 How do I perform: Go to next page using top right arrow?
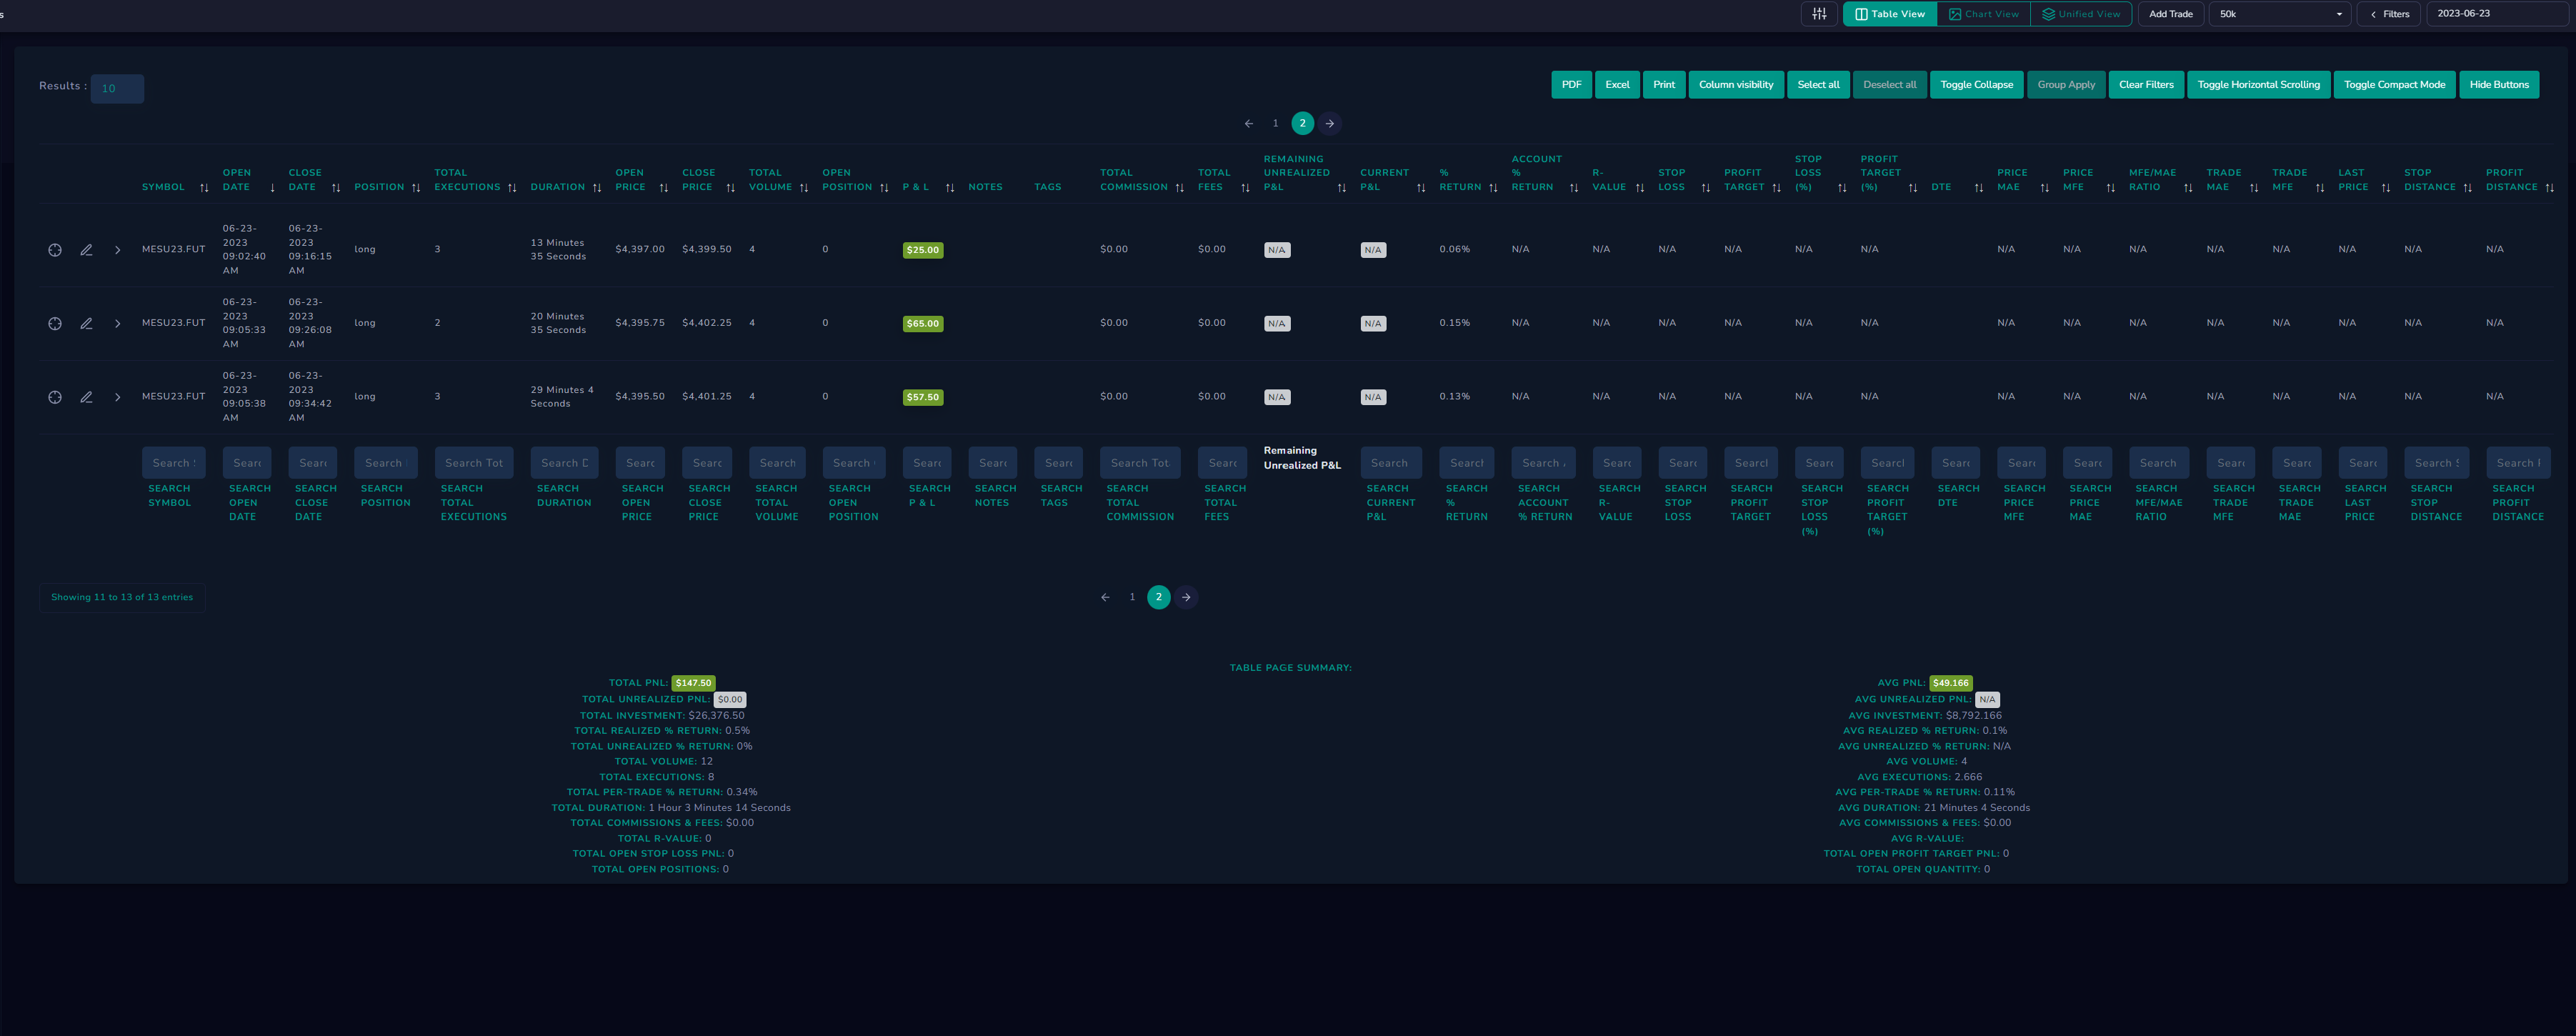tap(1330, 124)
